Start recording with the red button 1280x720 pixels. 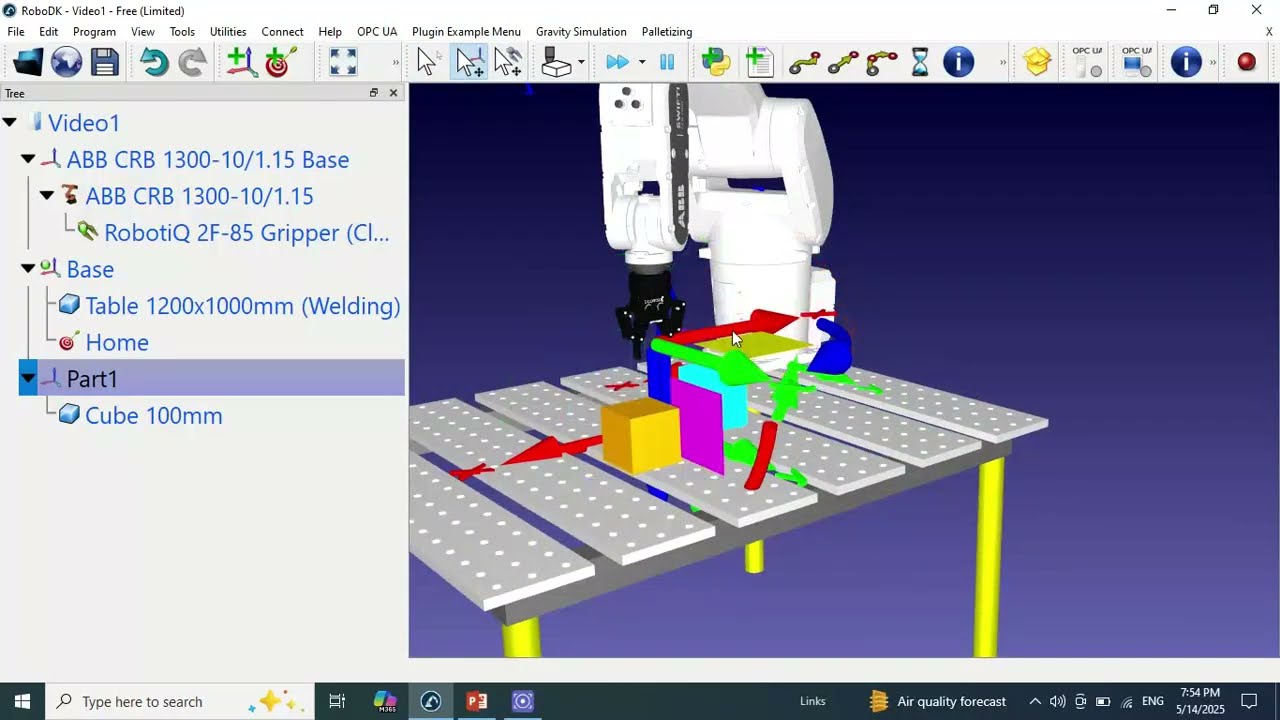point(1246,62)
